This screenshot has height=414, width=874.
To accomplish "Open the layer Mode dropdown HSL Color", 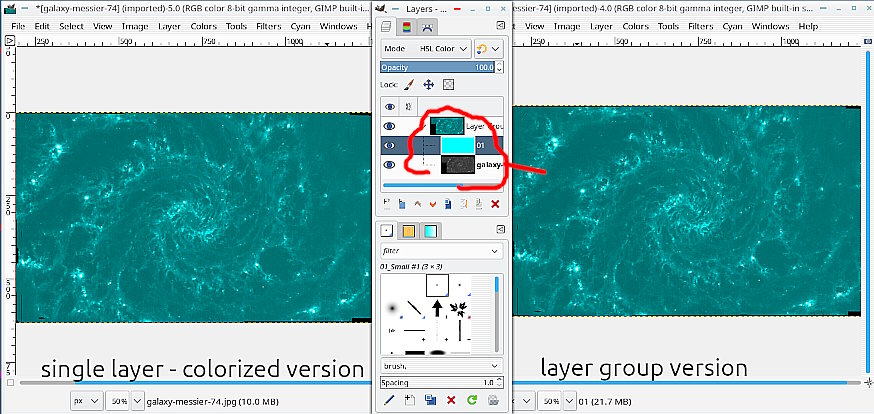I will [x=426, y=49].
